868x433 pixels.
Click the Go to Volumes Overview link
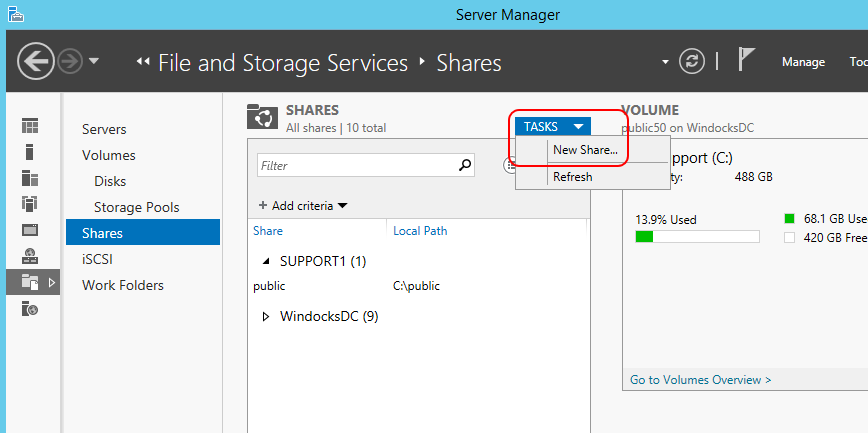pos(701,380)
